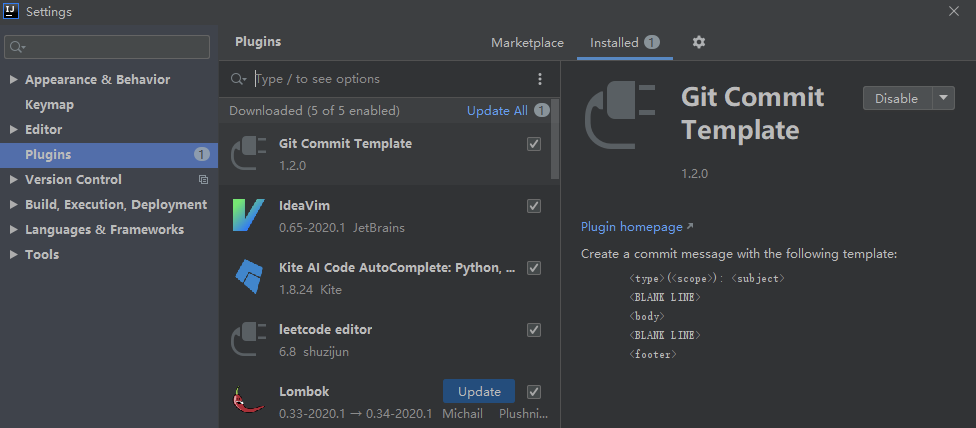Click the Version Control project-level copy icon
976x428 pixels.
click(203, 180)
